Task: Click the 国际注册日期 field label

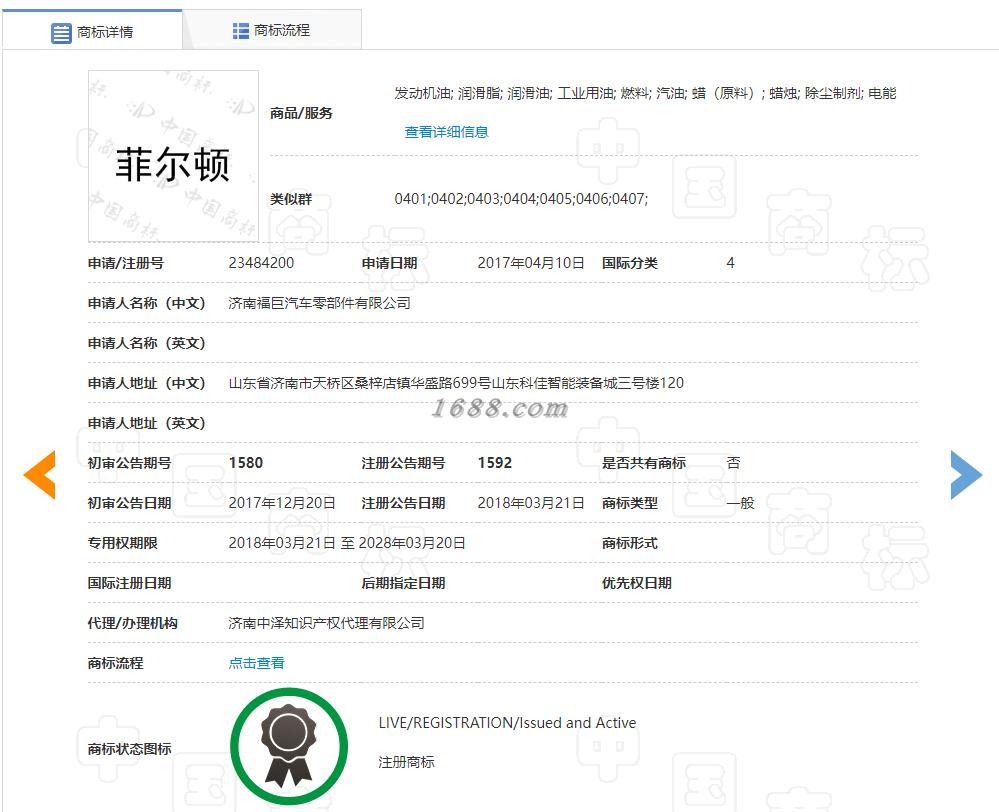Action: point(129,583)
